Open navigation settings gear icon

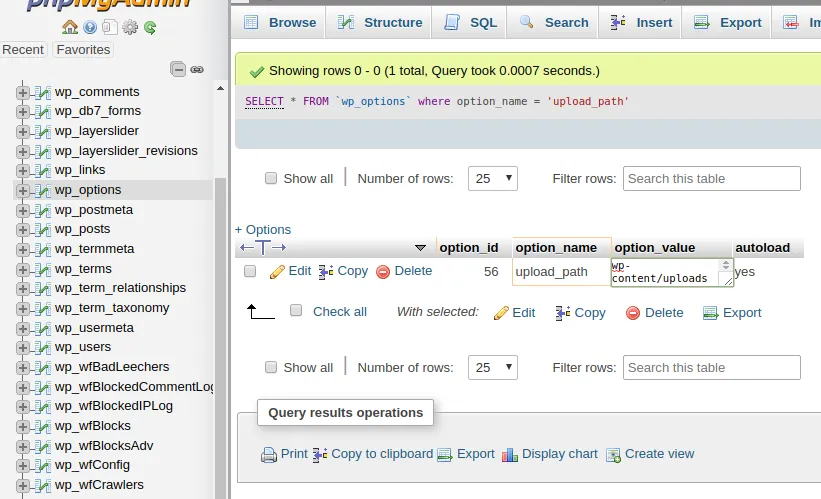pyautogui.click(x=130, y=27)
